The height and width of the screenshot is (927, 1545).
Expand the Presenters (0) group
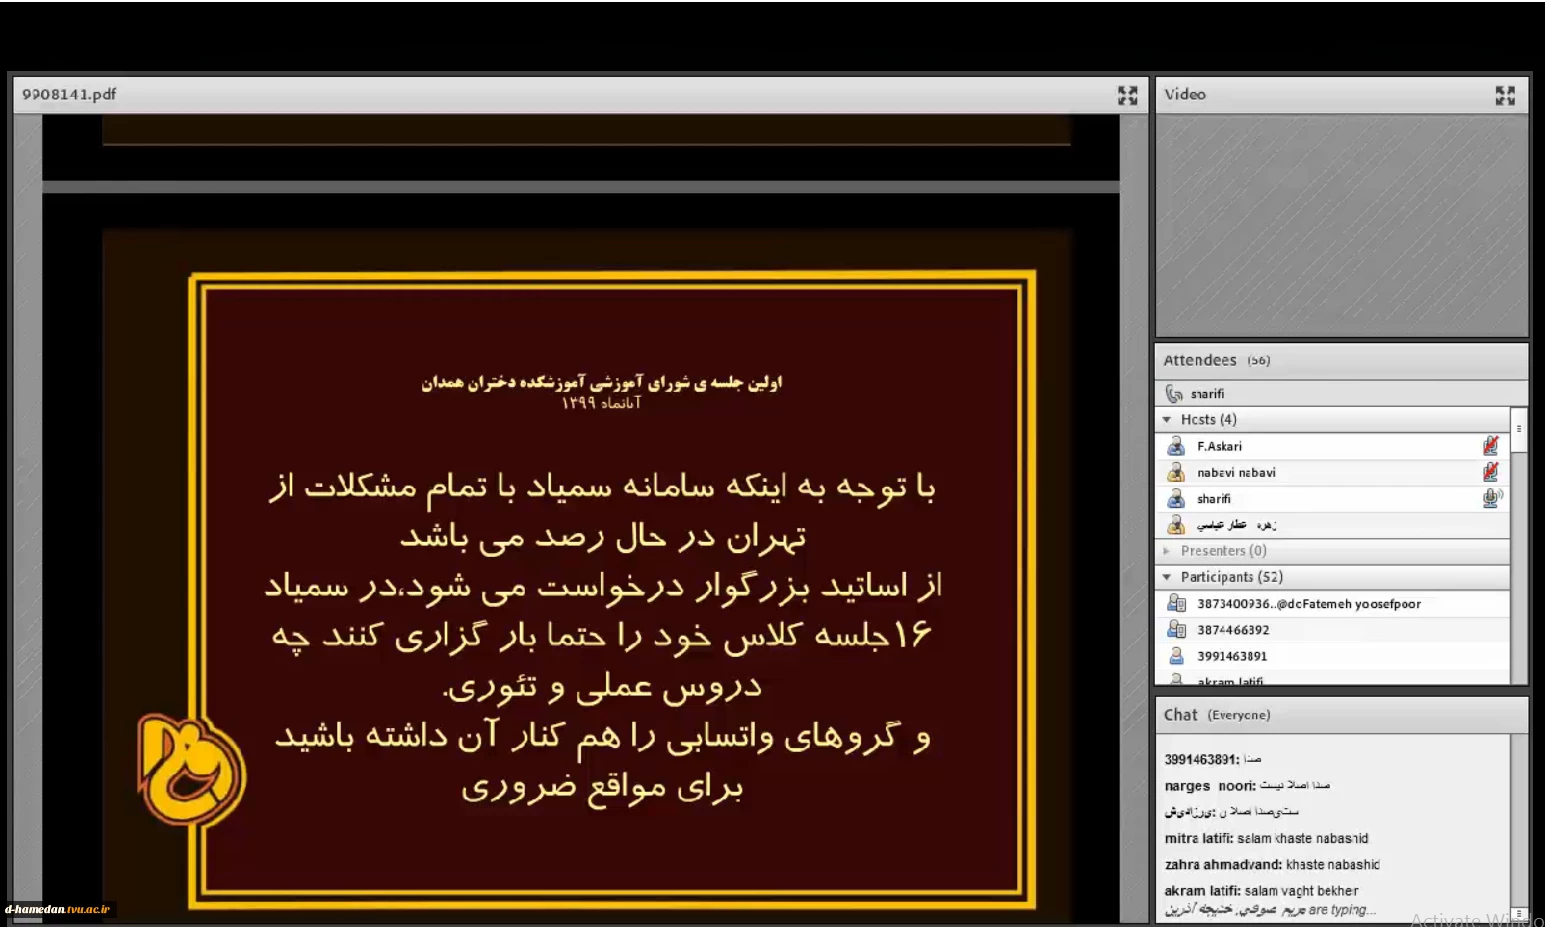click(x=1167, y=551)
